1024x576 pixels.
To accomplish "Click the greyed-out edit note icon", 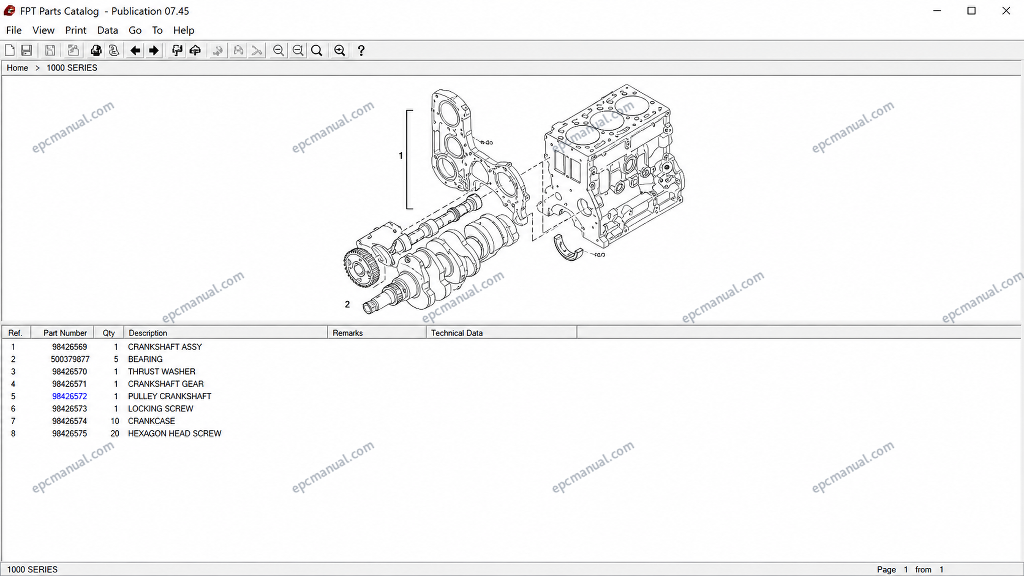I will [72, 50].
